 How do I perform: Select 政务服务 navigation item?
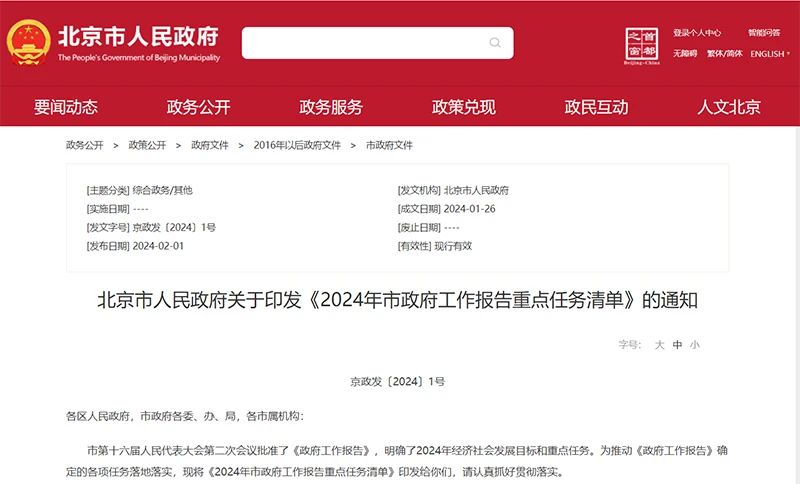[x=331, y=107]
